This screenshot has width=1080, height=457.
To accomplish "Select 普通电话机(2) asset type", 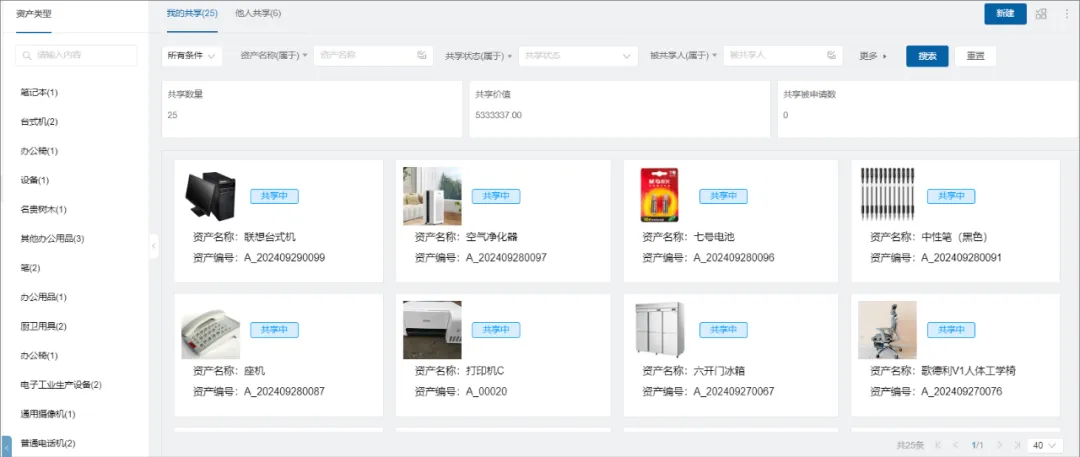I will (48, 443).
